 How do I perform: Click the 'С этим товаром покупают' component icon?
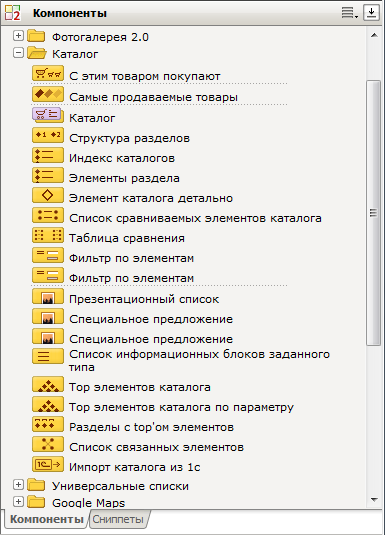click(x=48, y=74)
